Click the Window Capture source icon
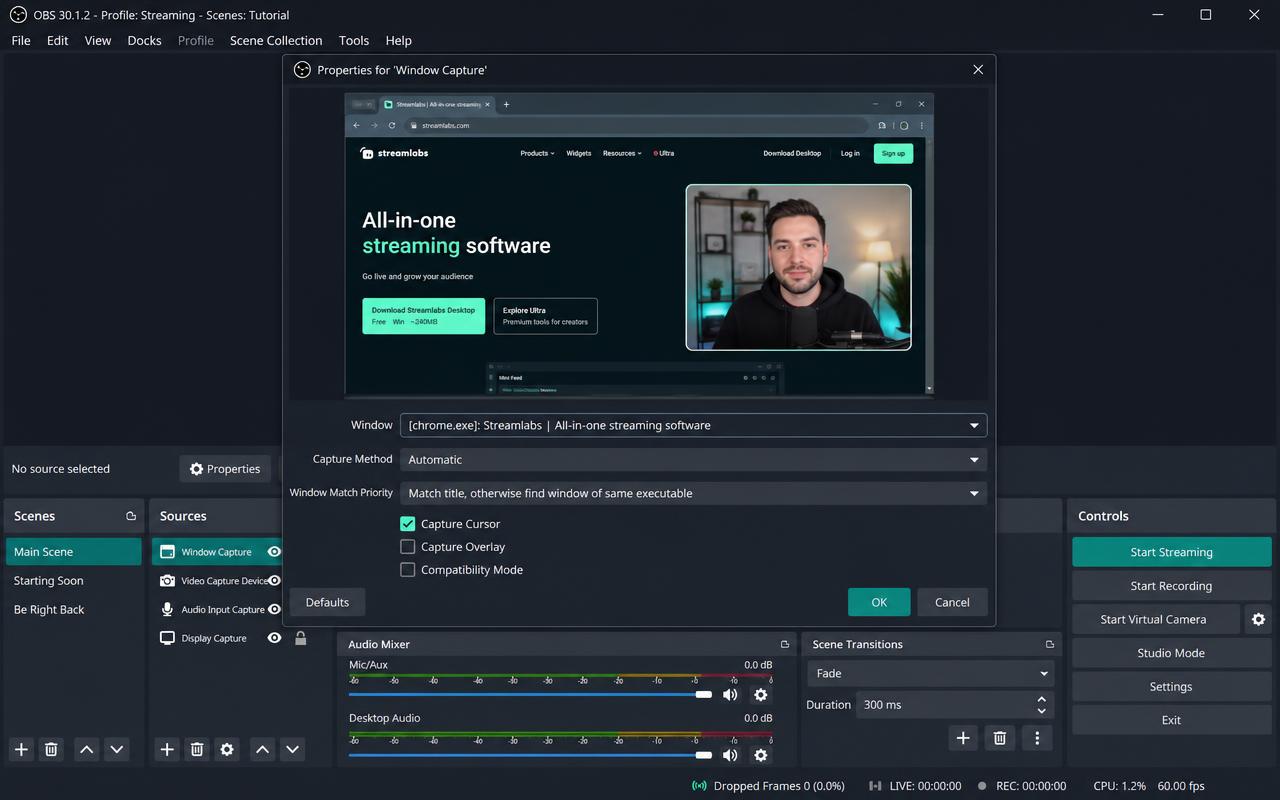Screen dimensions: 1280x800 click(167, 552)
